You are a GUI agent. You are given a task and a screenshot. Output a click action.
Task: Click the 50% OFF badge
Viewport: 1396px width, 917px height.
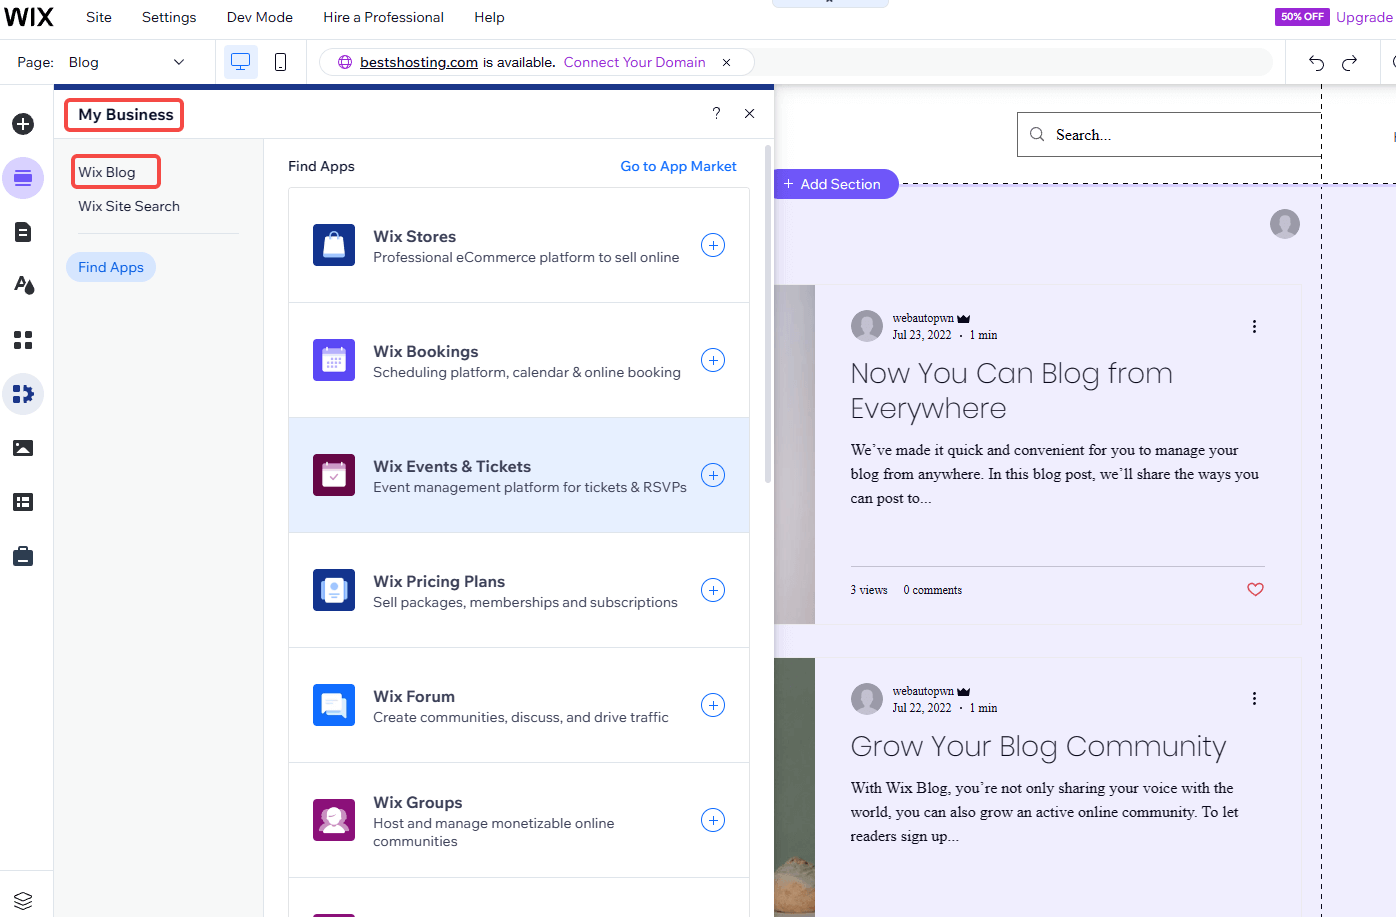(1302, 17)
